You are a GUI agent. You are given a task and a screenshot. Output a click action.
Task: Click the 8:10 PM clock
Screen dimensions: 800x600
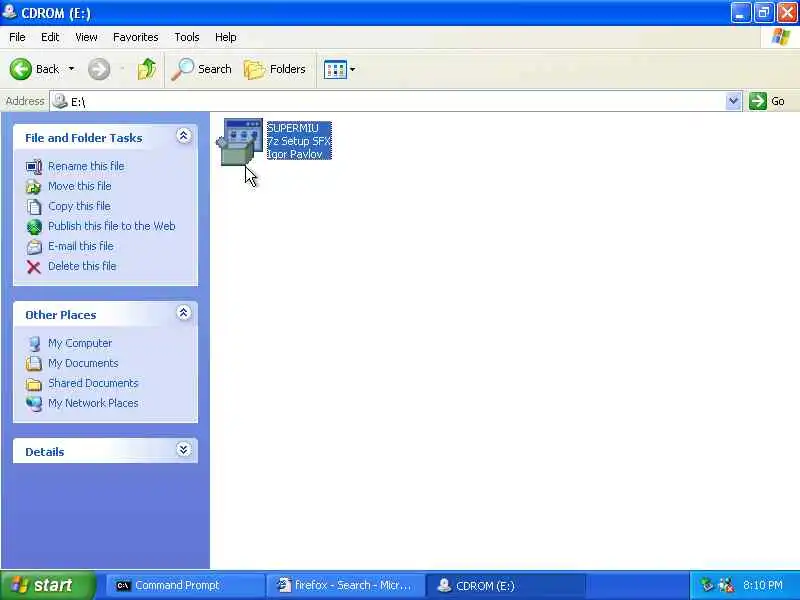click(763, 585)
